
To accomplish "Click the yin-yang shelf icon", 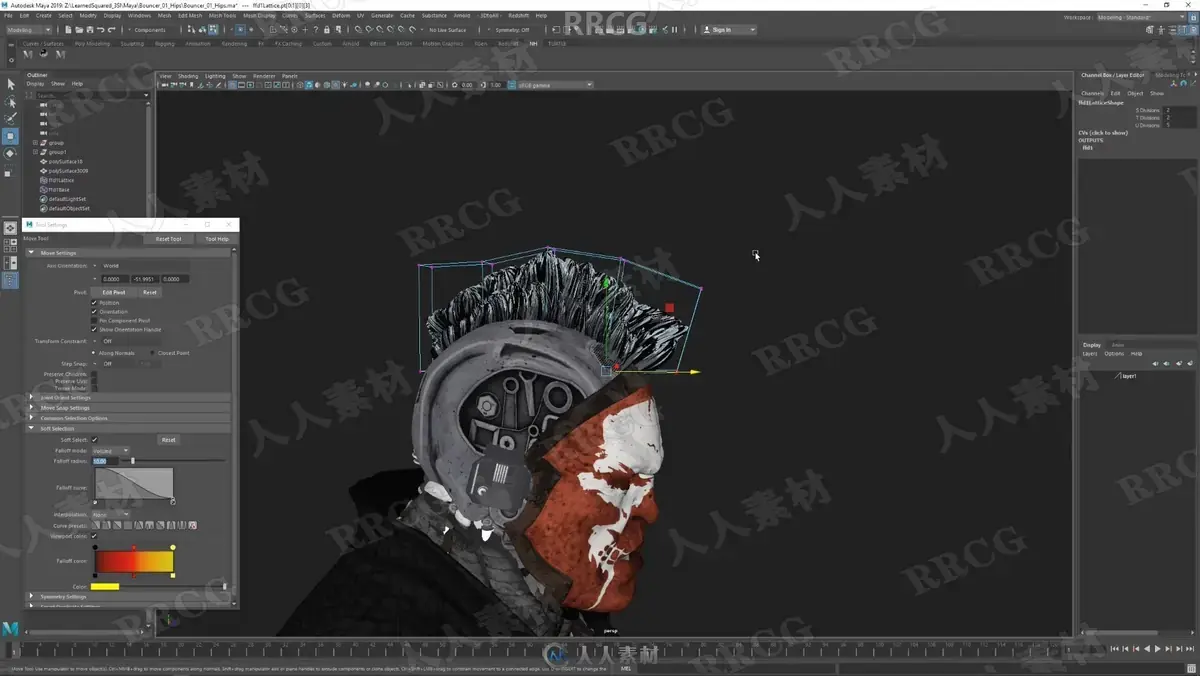I will pyautogui.click(x=44, y=55).
